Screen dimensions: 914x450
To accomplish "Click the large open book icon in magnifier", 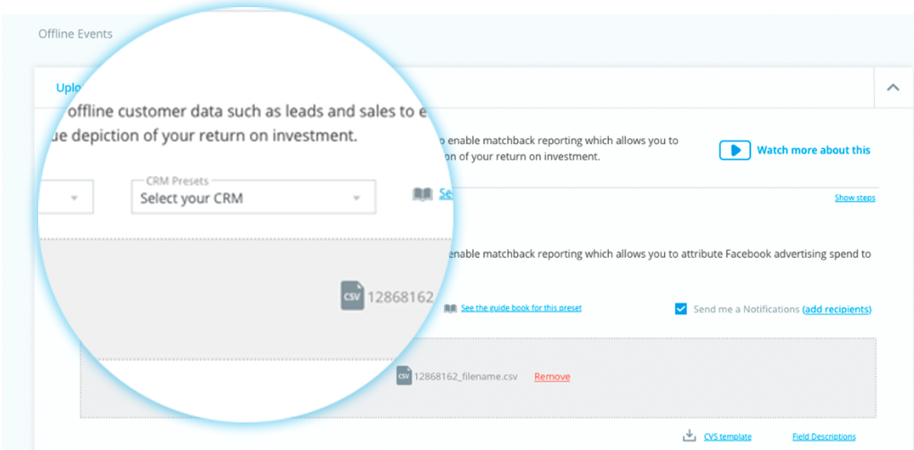I will 423,194.
